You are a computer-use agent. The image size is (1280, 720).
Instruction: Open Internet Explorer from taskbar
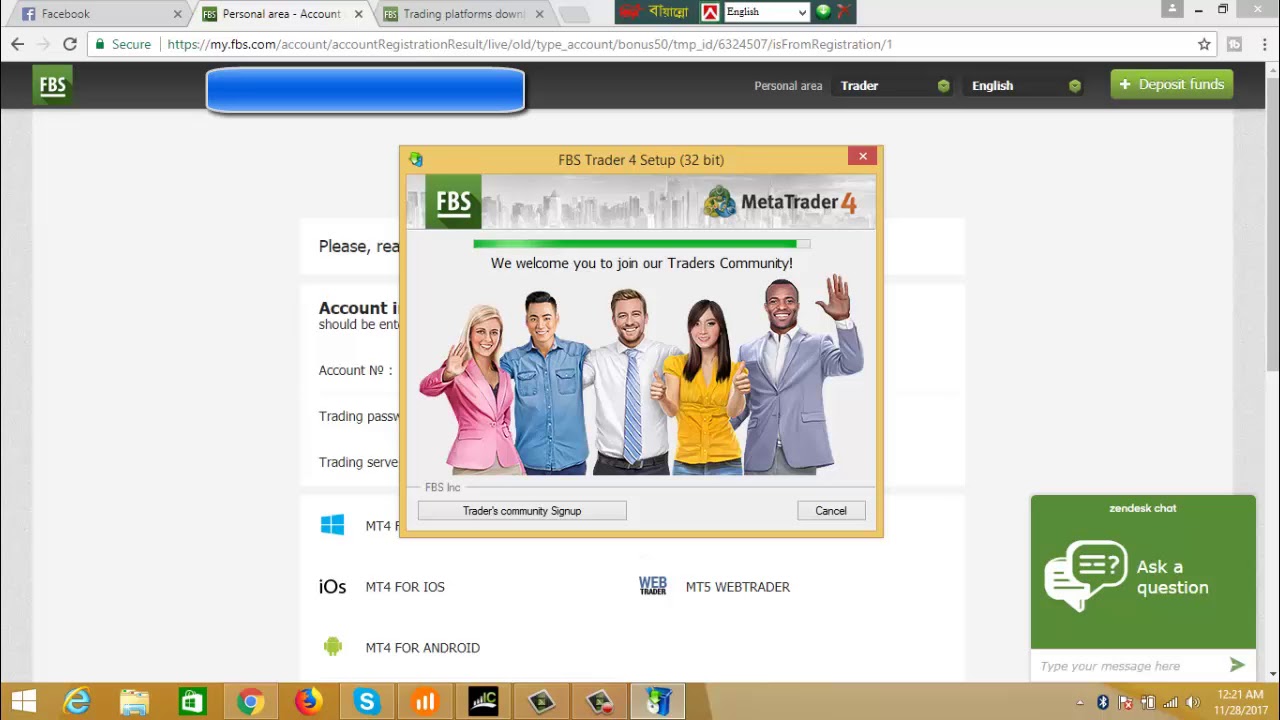(77, 702)
